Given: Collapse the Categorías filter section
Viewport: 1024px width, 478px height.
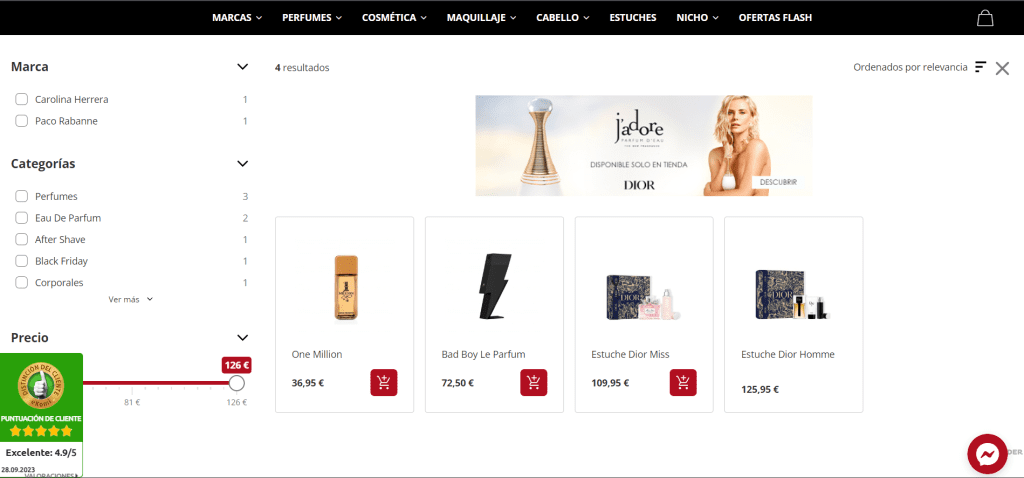Looking at the screenshot, I should pyautogui.click(x=242, y=164).
